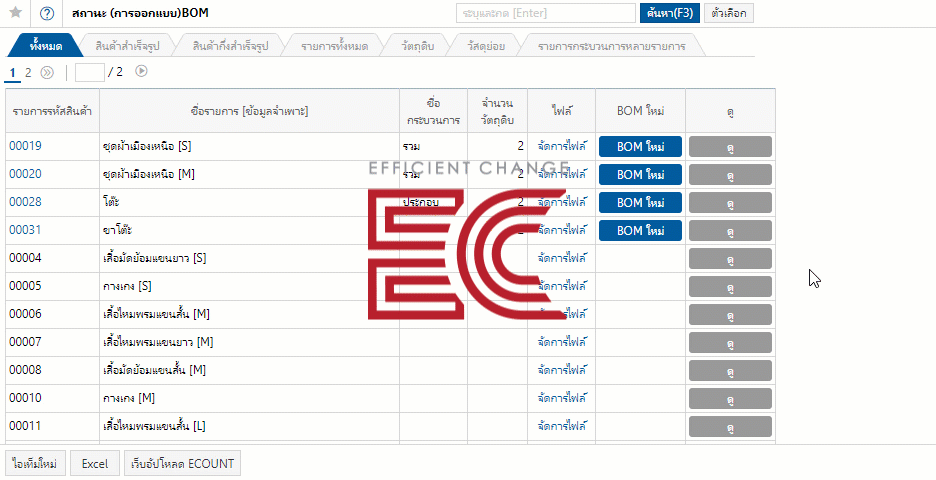Screen dimensions: 936x480
Task: Click the จำนวนวัตถุดิบ column header
Action: (497, 111)
